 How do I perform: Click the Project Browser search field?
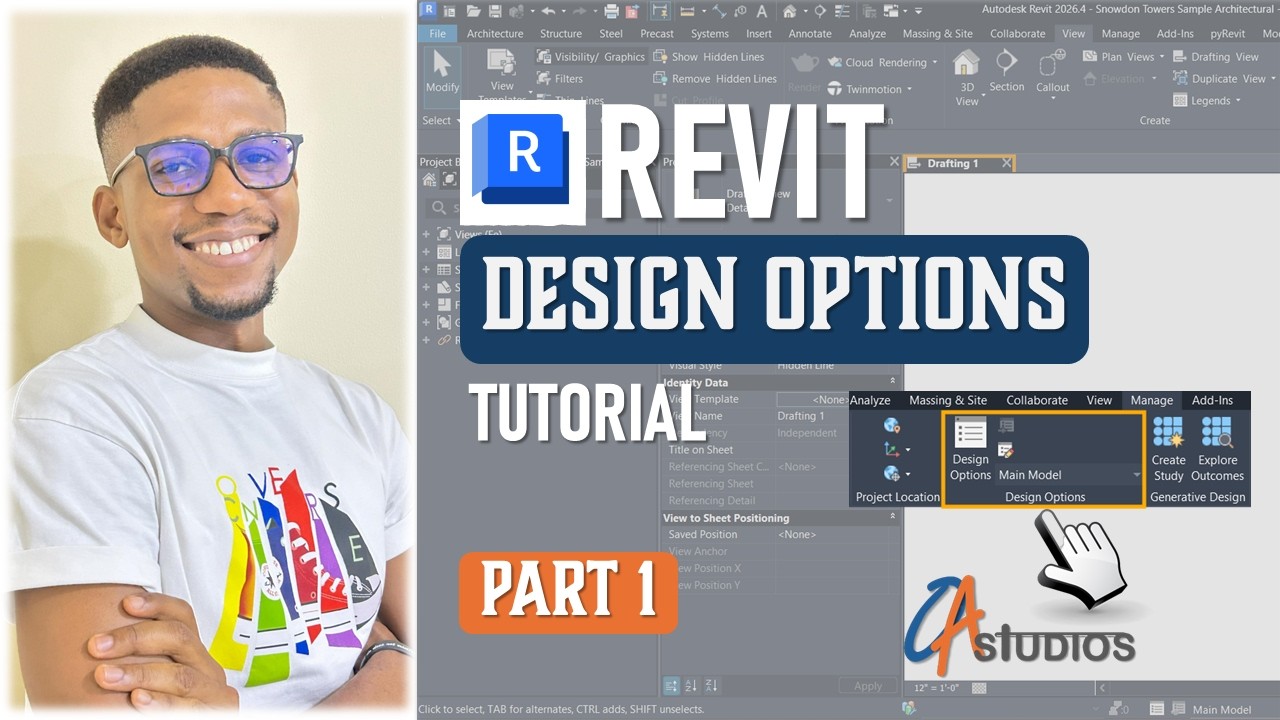[x=540, y=208]
